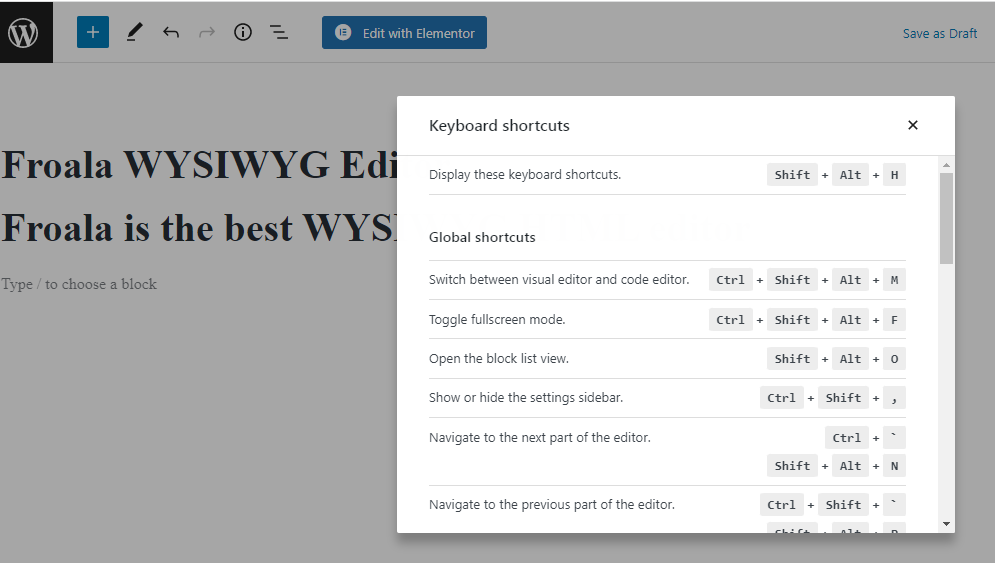Open the WordPress logo menu

[x=26, y=32]
